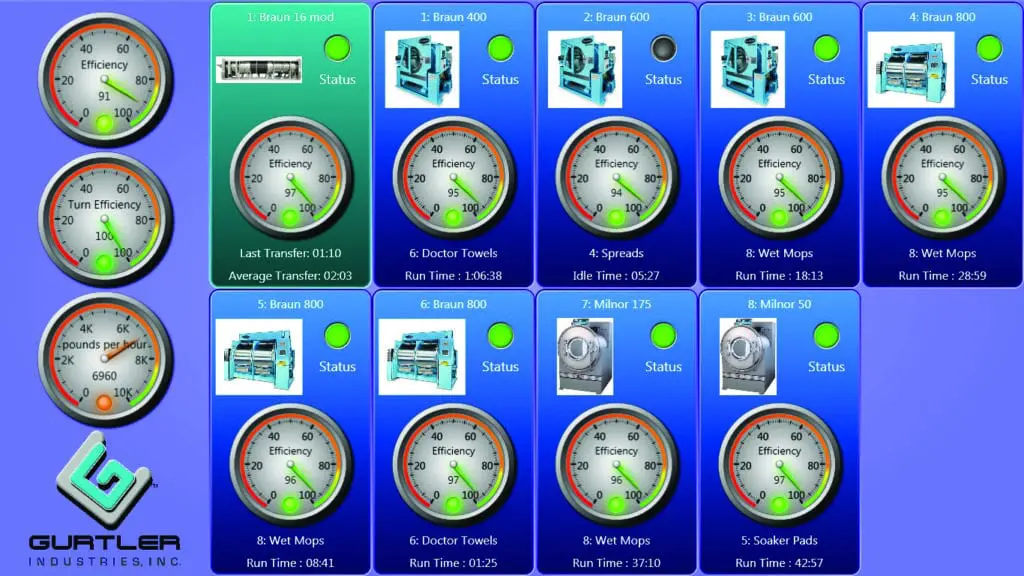Open the pounds per hour gauge
Image resolution: width=1024 pixels, height=576 pixels.
105,358
